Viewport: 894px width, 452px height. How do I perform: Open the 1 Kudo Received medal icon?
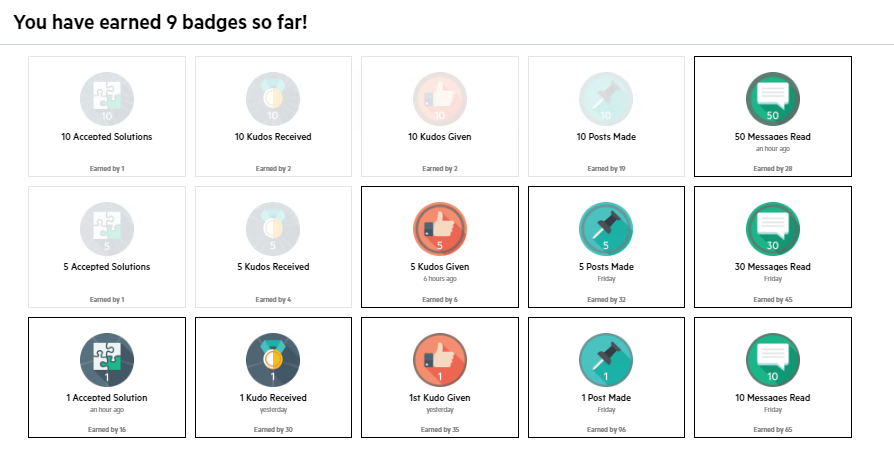click(273, 360)
